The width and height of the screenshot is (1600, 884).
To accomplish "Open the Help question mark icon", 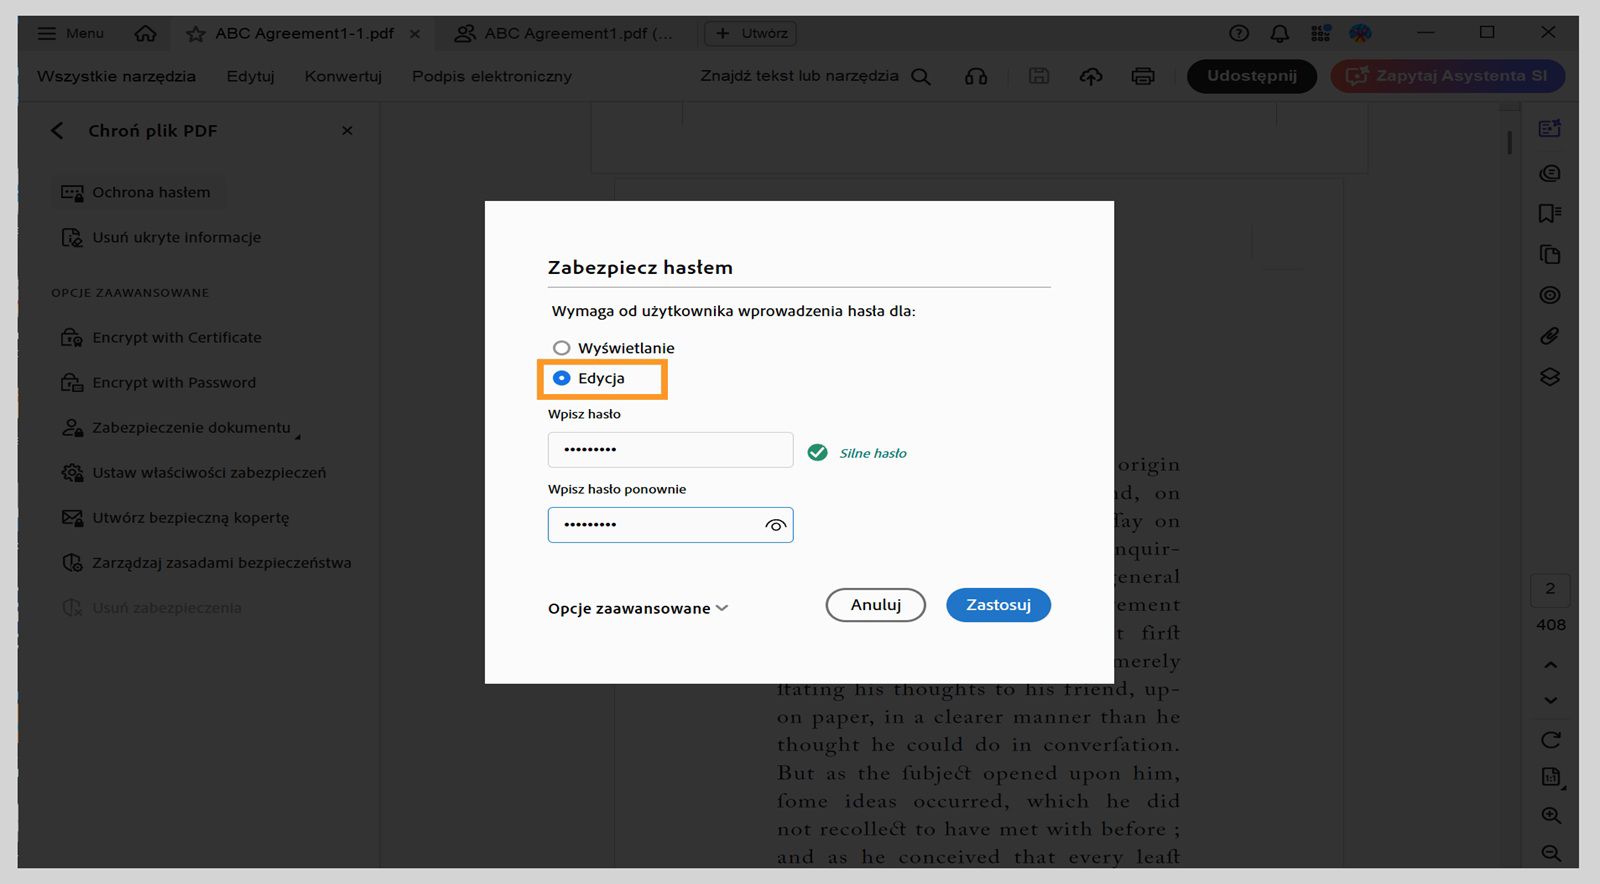I will pyautogui.click(x=1239, y=33).
